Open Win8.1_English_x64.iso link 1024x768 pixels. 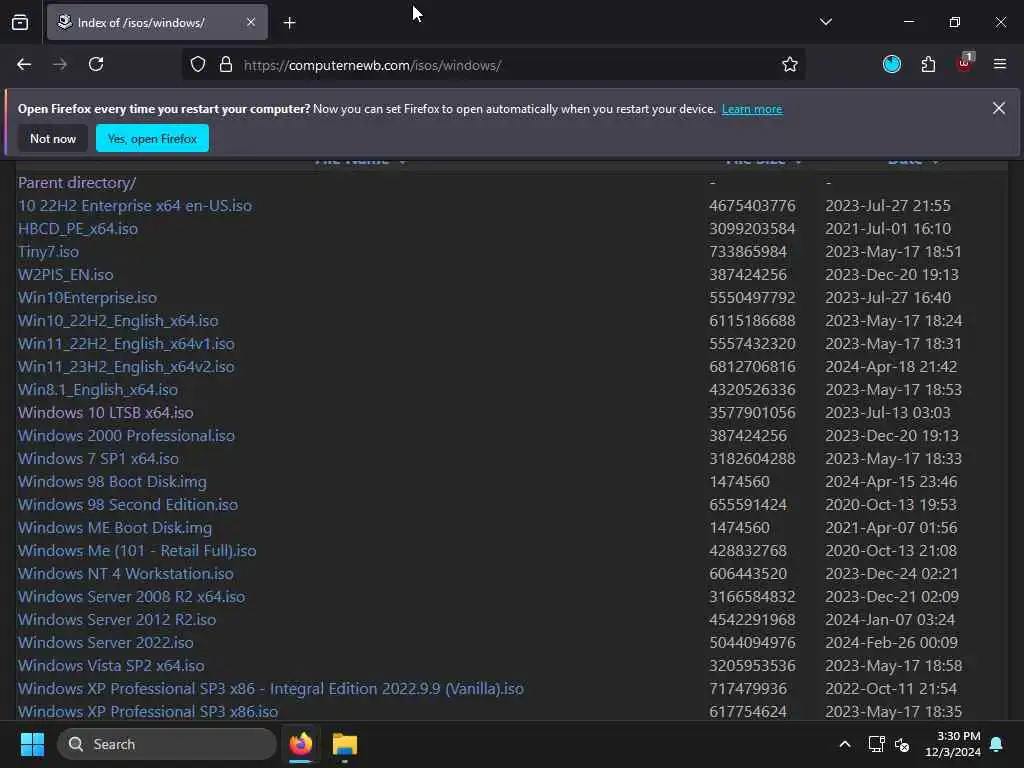[x=98, y=390]
